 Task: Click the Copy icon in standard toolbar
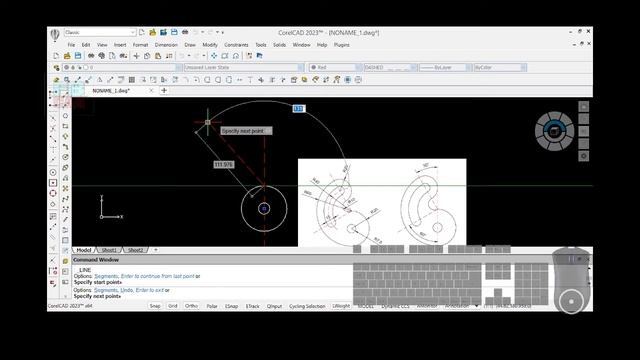(x=147, y=56)
